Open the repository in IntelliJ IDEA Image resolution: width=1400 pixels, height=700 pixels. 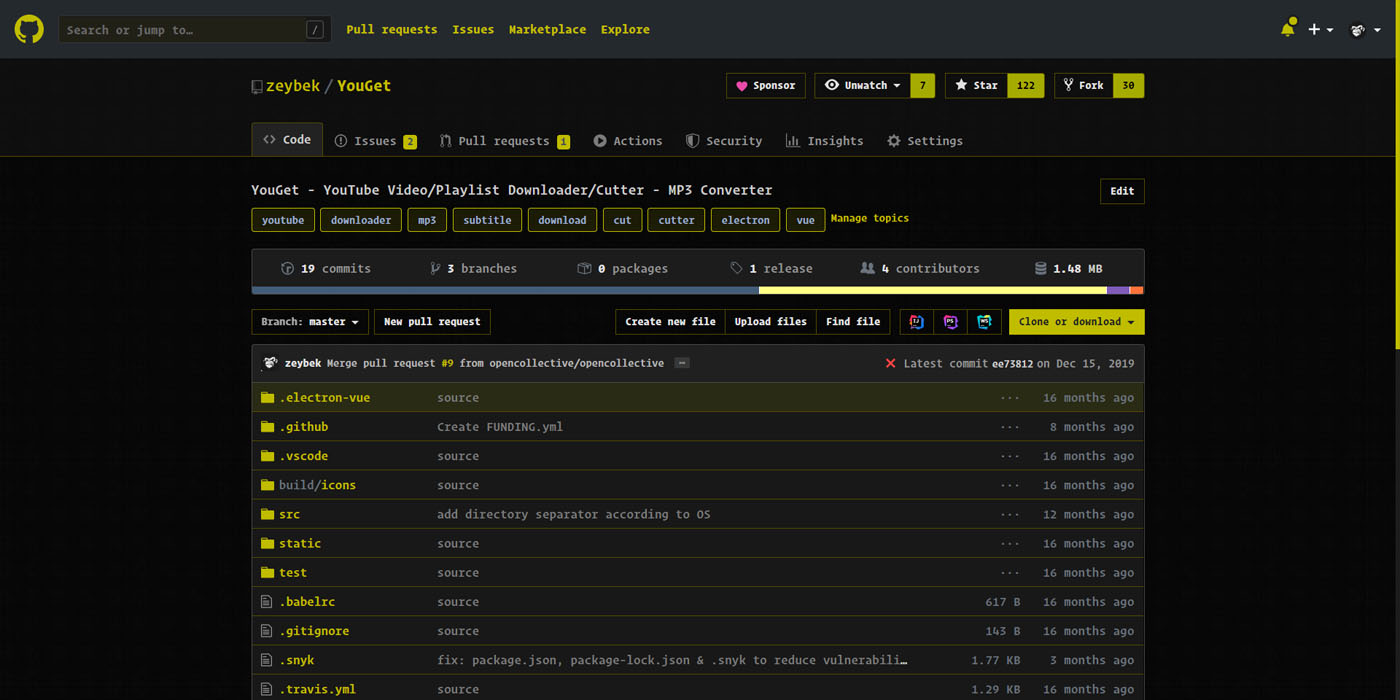[x=915, y=321]
